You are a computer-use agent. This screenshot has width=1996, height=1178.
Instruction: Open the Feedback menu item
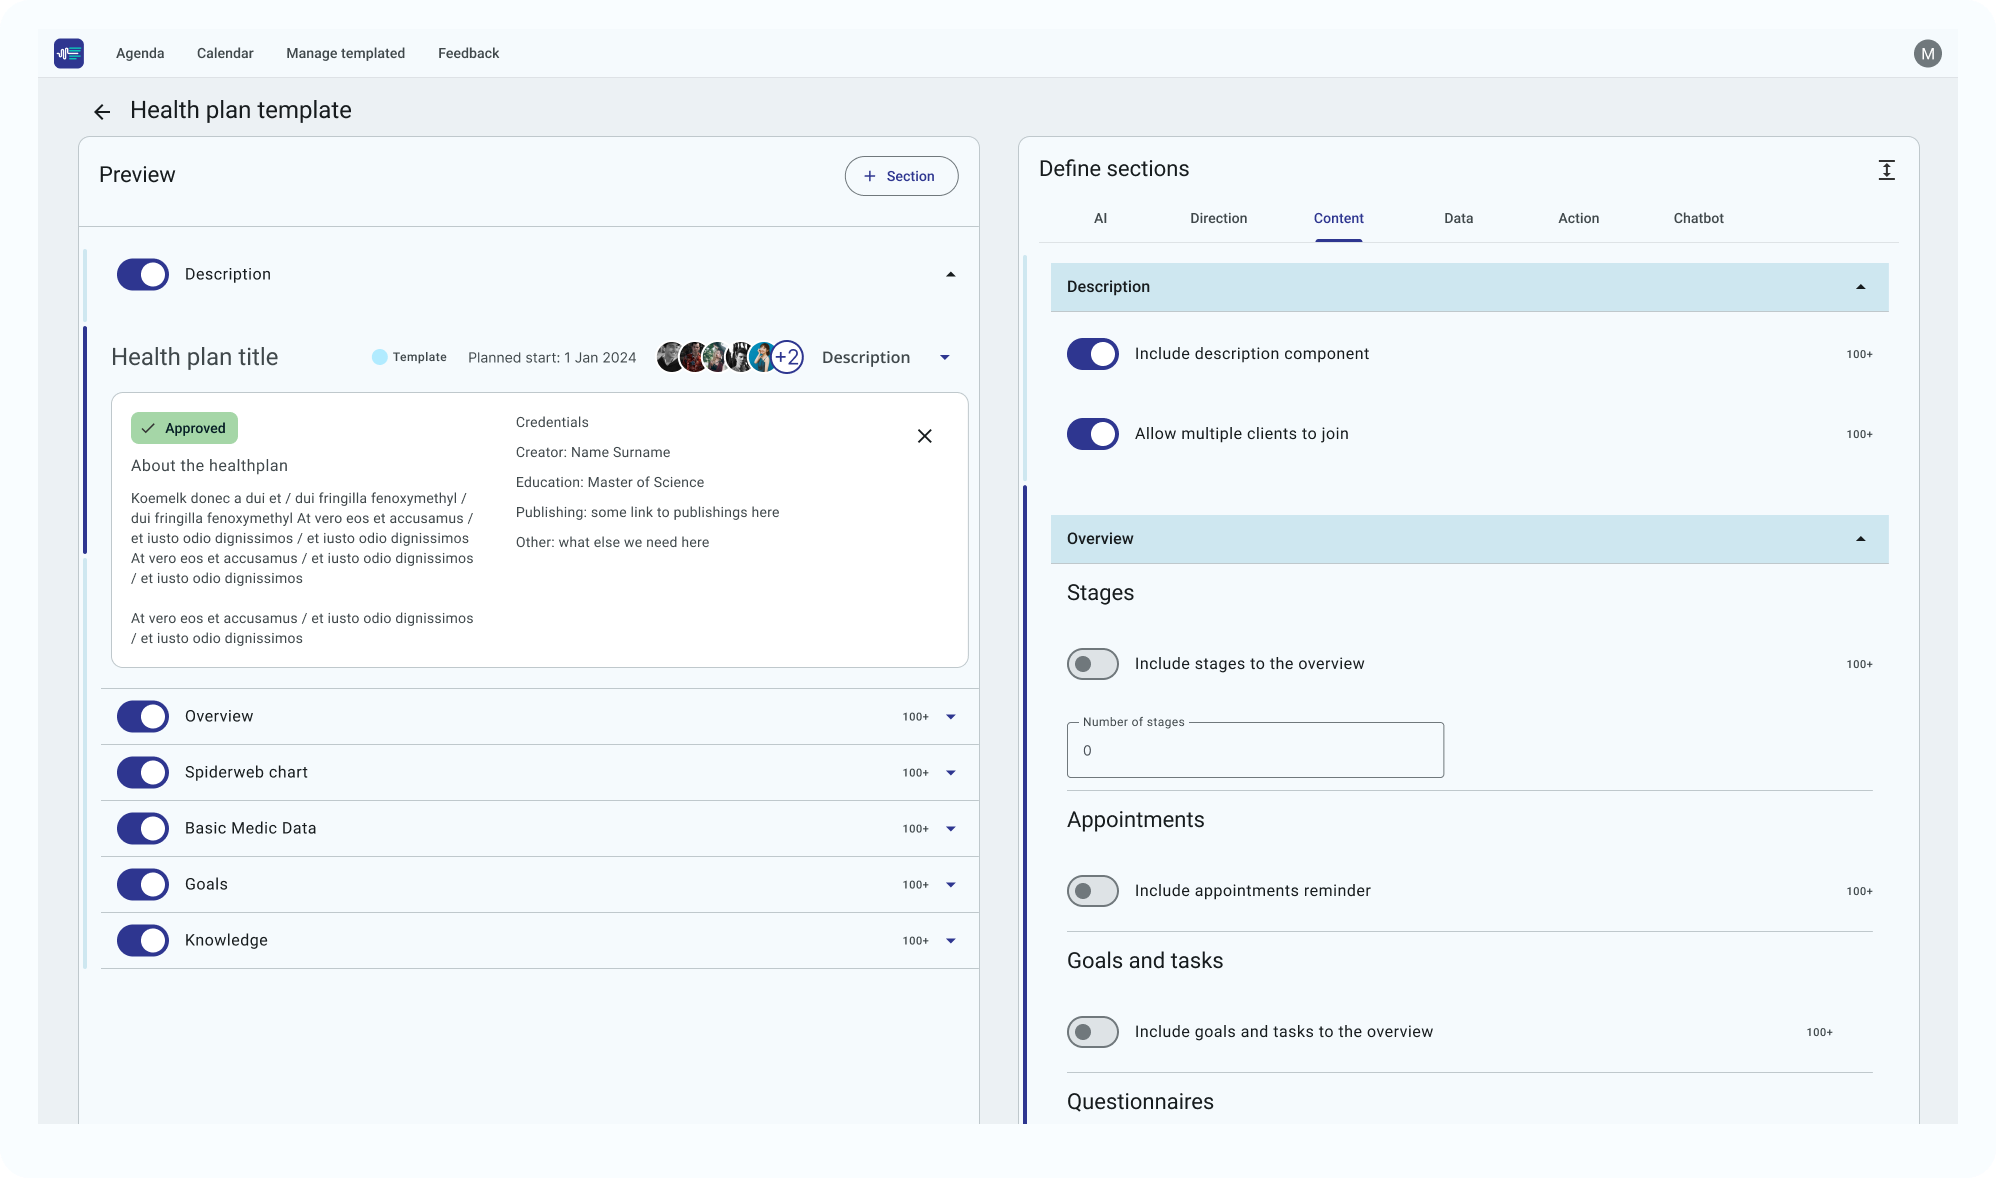pos(468,53)
